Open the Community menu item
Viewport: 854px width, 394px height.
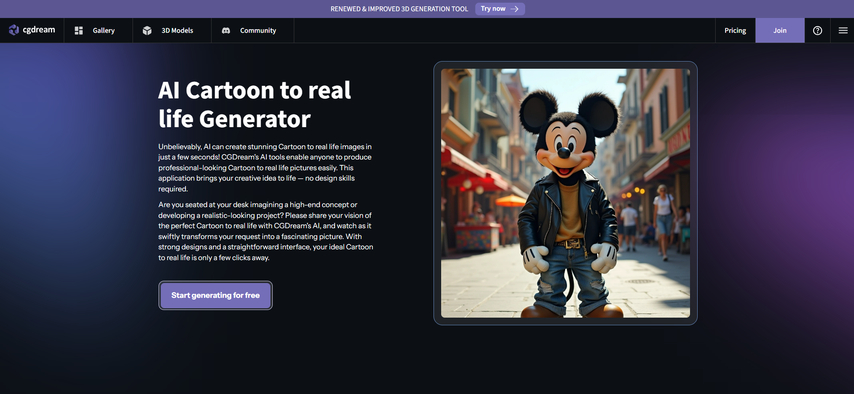pyautogui.click(x=253, y=31)
